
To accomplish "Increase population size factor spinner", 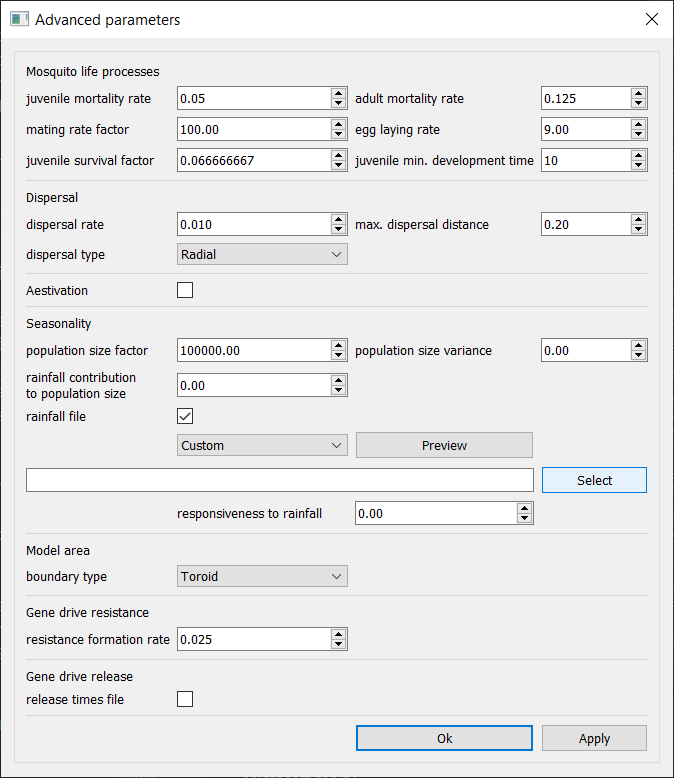I will click(339, 345).
